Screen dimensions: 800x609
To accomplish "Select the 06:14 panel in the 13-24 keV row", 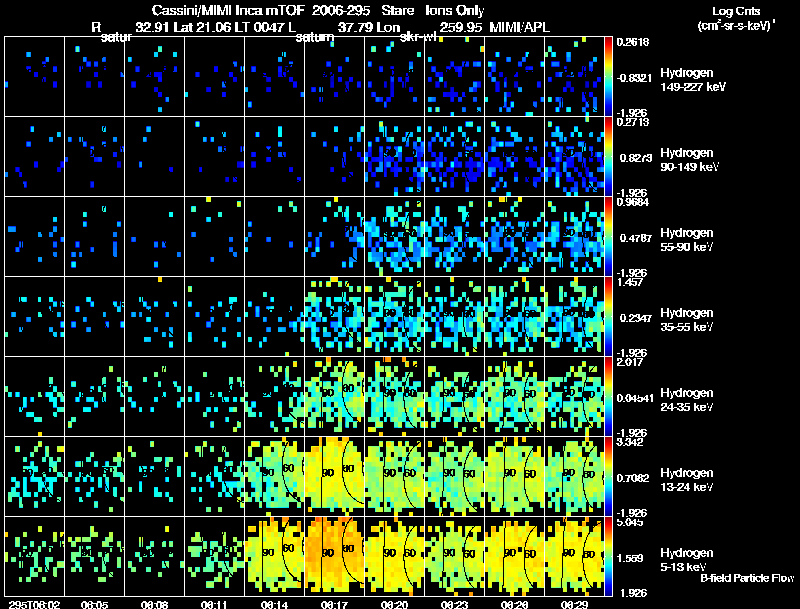I will [x=274, y=476].
